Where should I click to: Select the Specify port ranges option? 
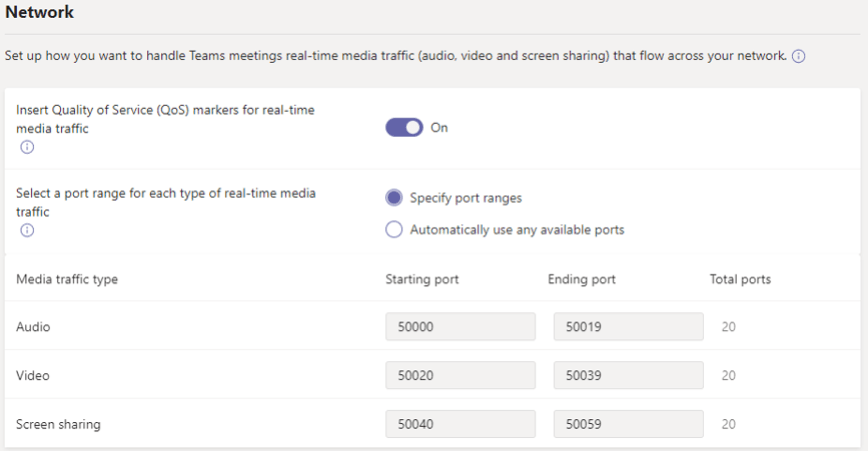coord(394,198)
